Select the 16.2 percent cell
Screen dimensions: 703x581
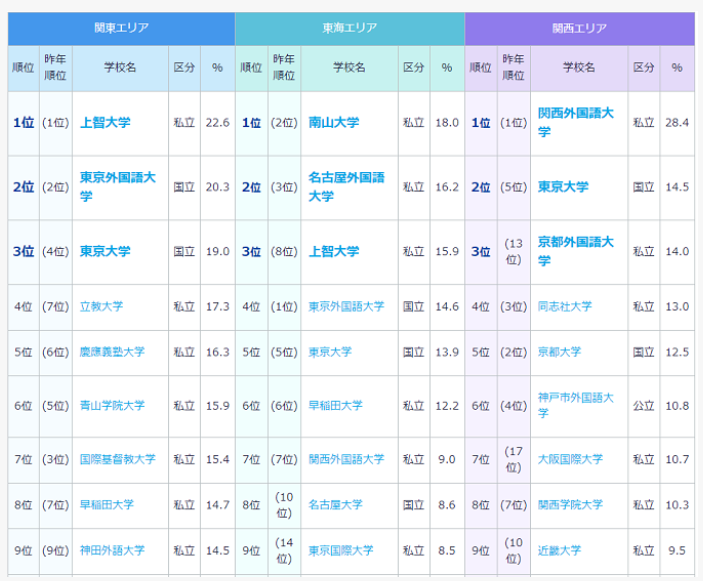click(x=447, y=187)
